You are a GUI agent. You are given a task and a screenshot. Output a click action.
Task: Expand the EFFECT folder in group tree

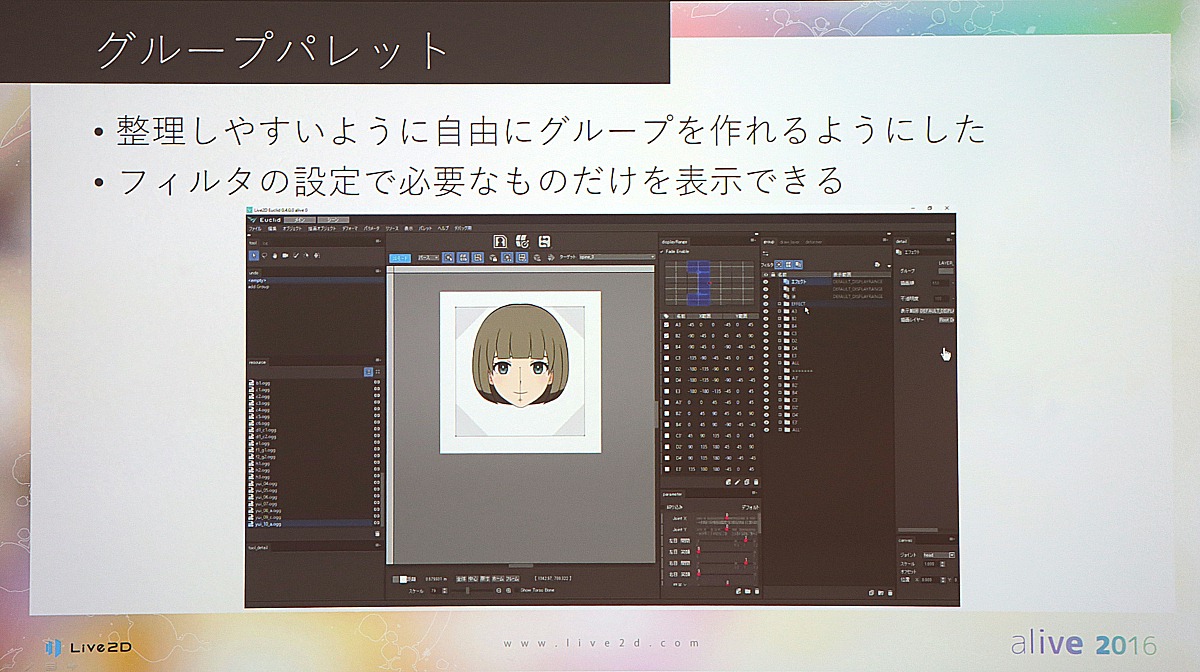pos(778,303)
